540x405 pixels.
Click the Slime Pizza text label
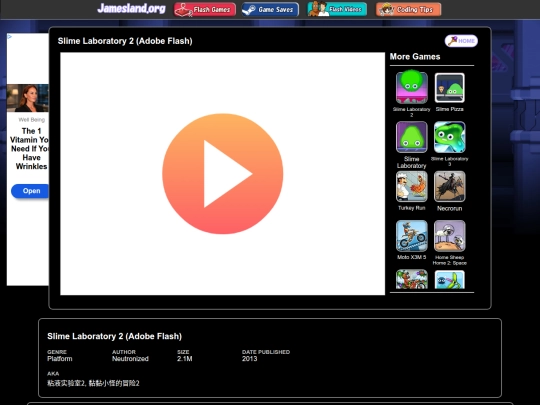[449, 109]
